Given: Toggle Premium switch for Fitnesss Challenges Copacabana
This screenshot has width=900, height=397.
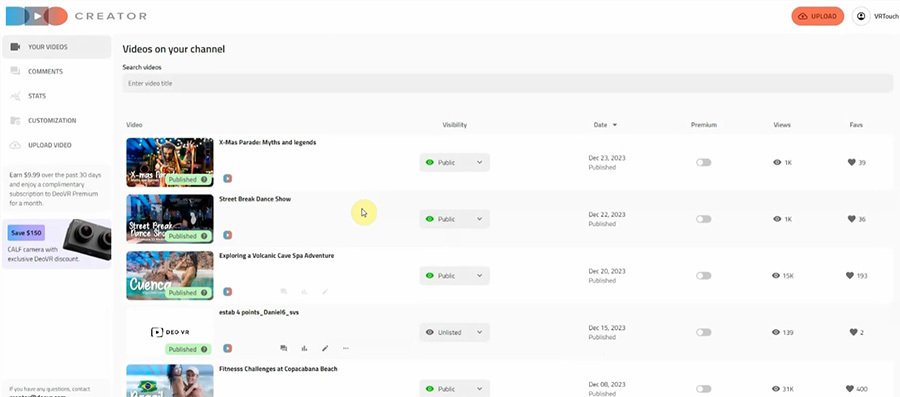Looking at the screenshot, I should point(704,388).
